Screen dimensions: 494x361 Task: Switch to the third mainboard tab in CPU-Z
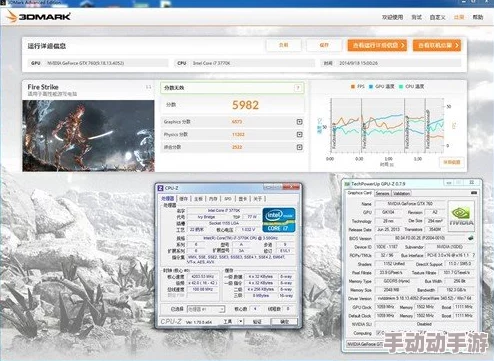tap(198, 199)
